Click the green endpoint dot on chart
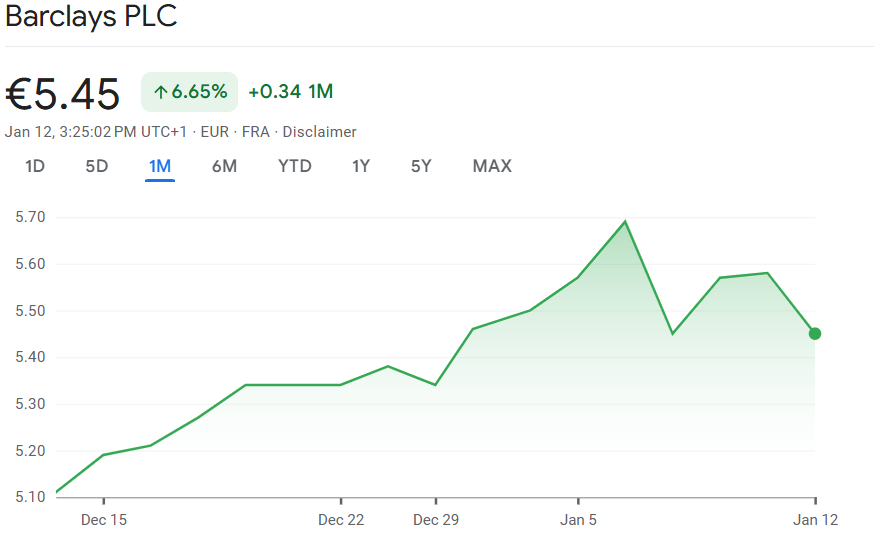The width and height of the screenshot is (874, 539). point(815,333)
